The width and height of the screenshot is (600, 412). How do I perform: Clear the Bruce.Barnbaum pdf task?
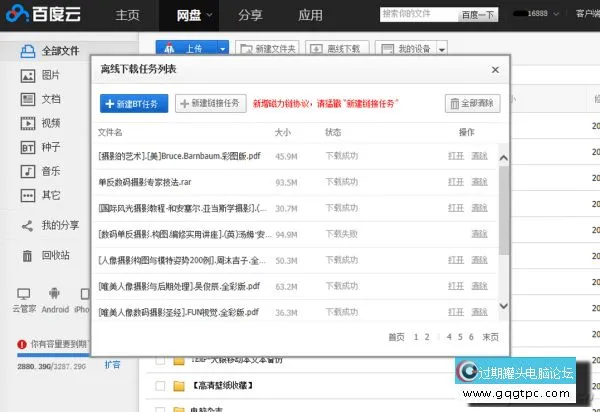point(479,156)
